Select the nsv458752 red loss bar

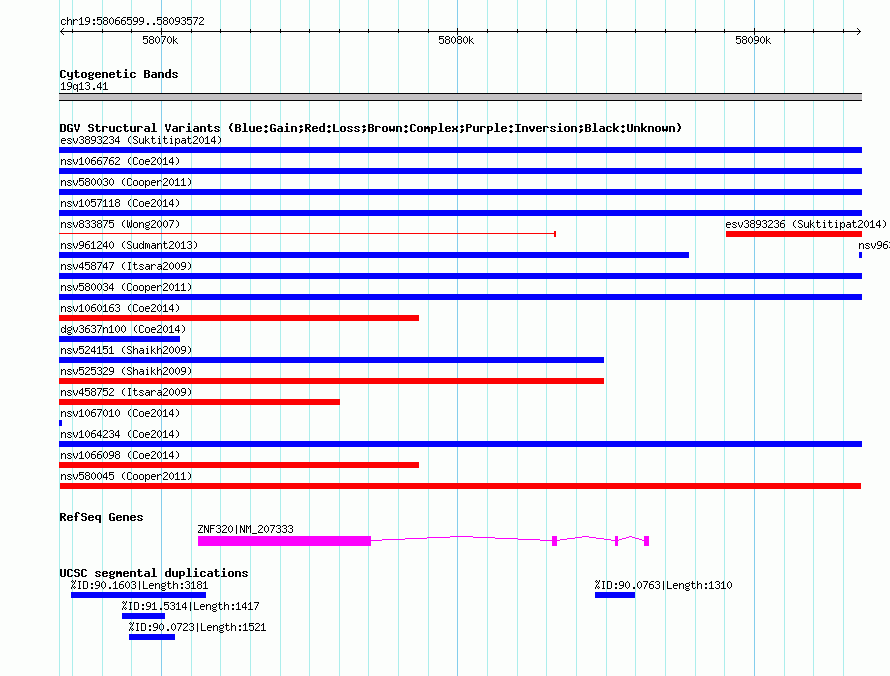point(199,402)
